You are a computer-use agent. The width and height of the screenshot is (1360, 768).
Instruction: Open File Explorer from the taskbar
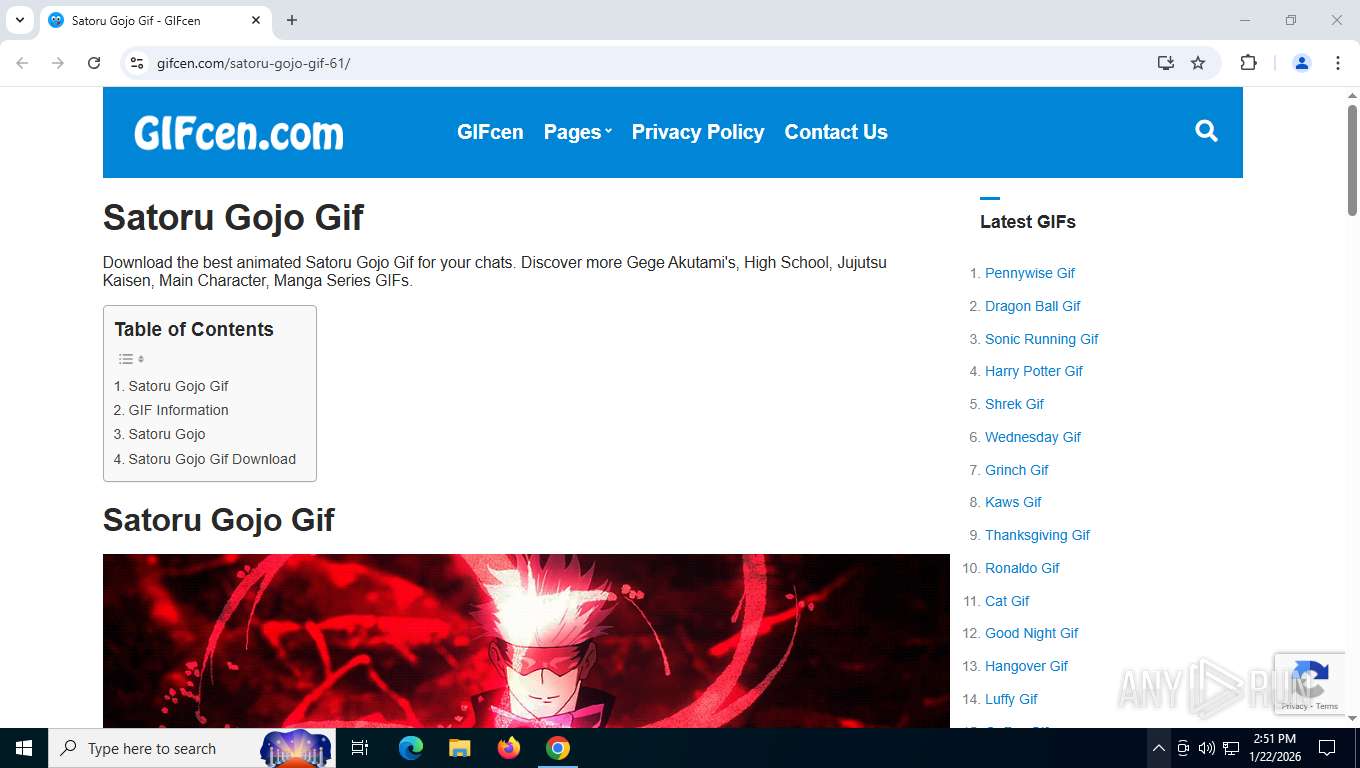click(x=459, y=748)
